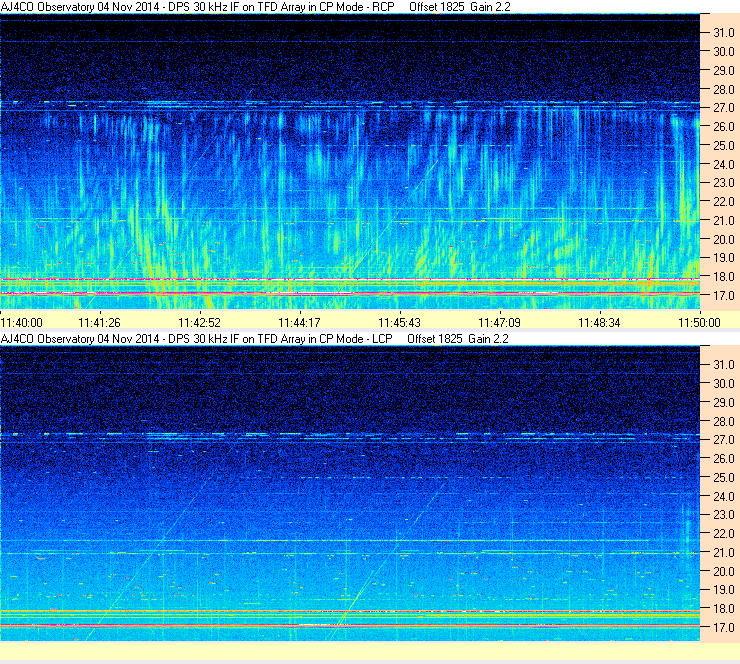Click the 28.0 frequency label in RCP panel
Screen dimensions: 740x664
point(724,90)
